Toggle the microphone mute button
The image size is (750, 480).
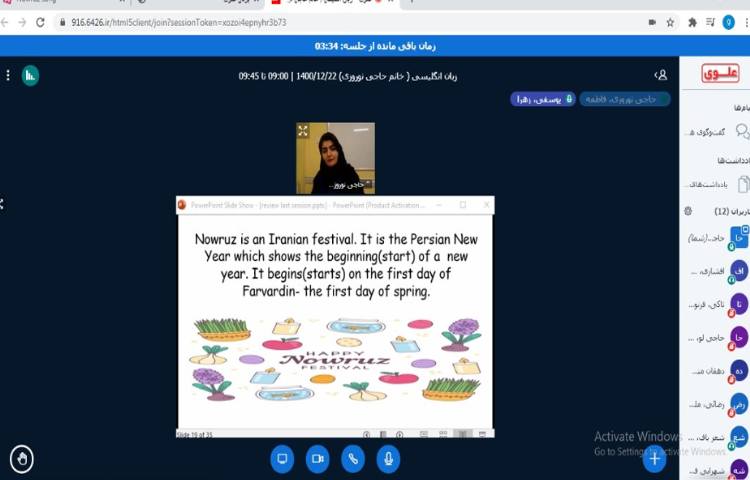[387, 458]
